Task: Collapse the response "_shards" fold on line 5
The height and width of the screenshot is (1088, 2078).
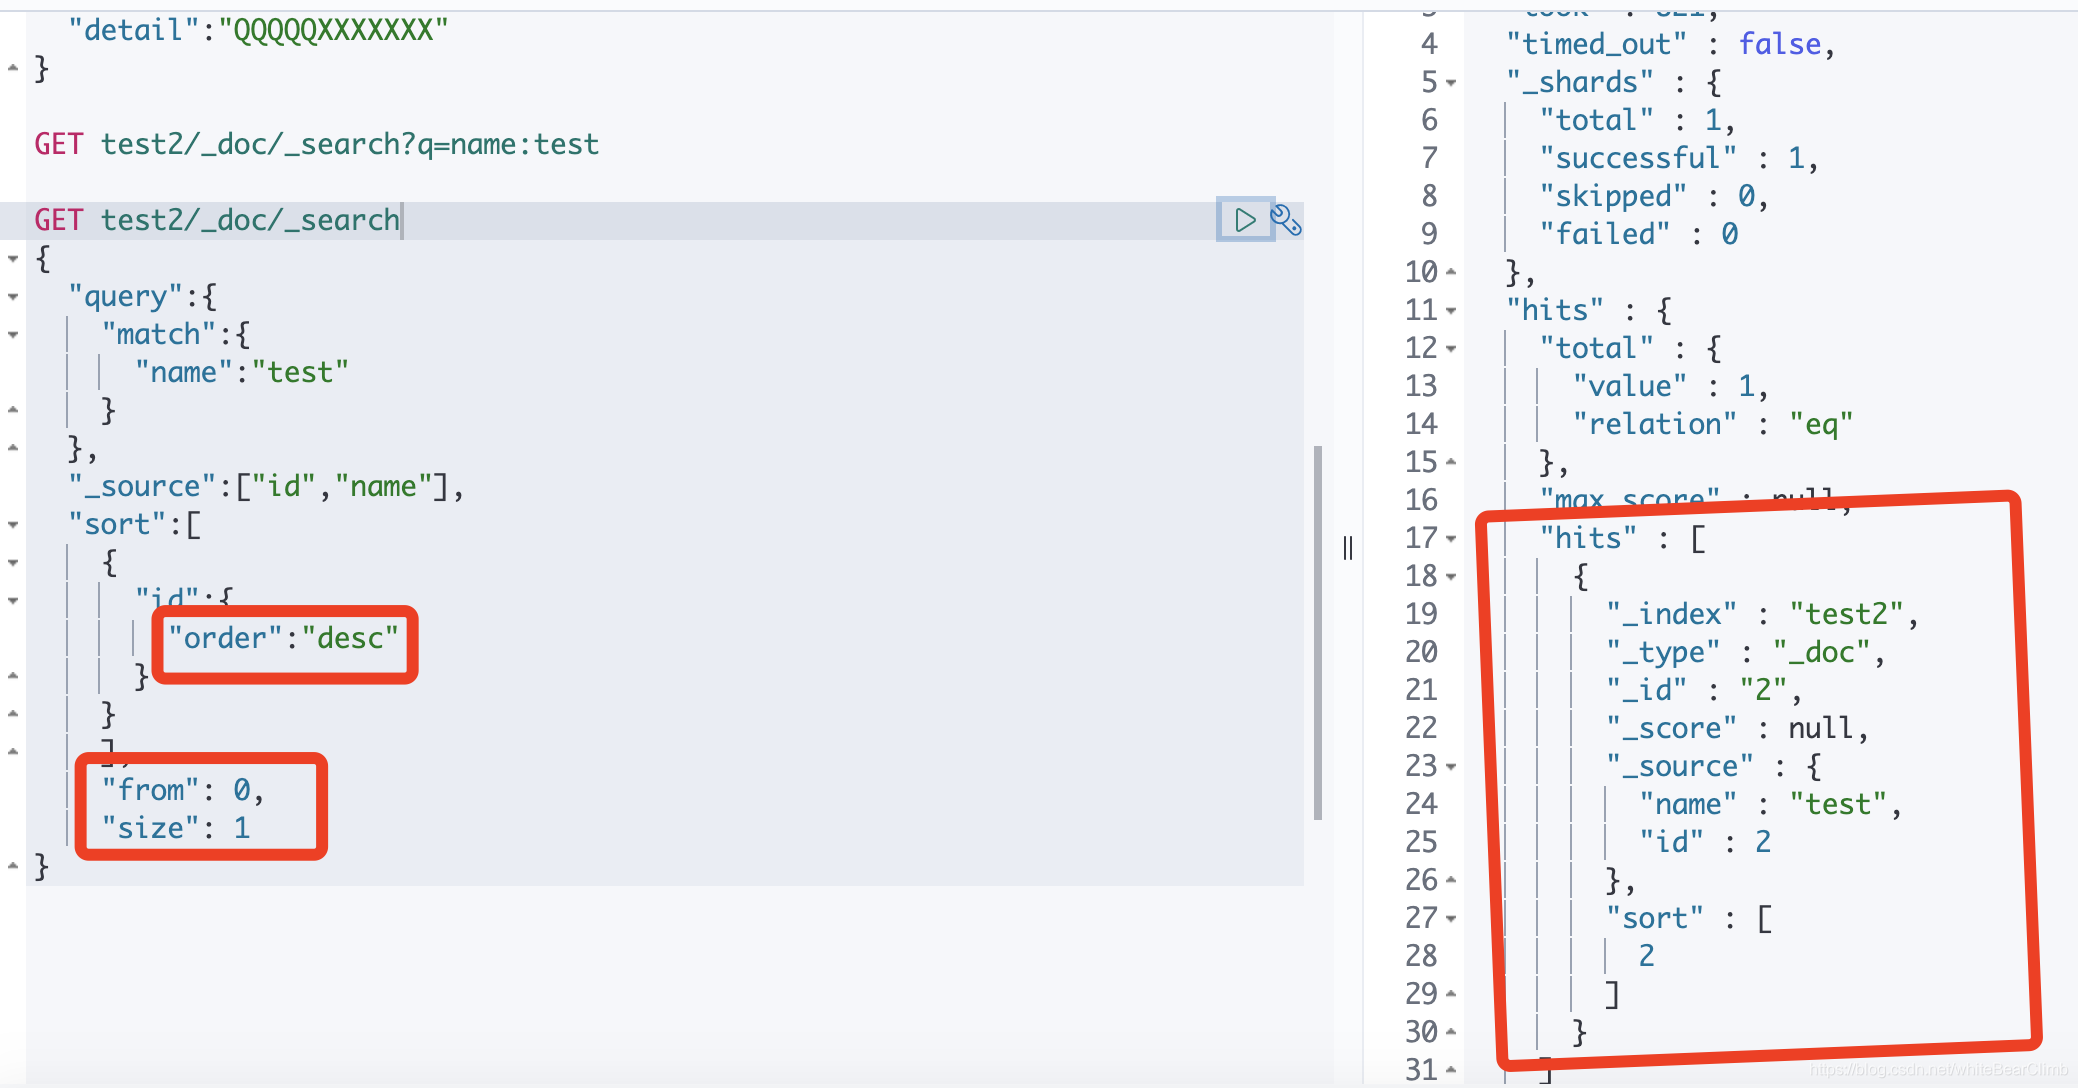Action: coord(1451,83)
